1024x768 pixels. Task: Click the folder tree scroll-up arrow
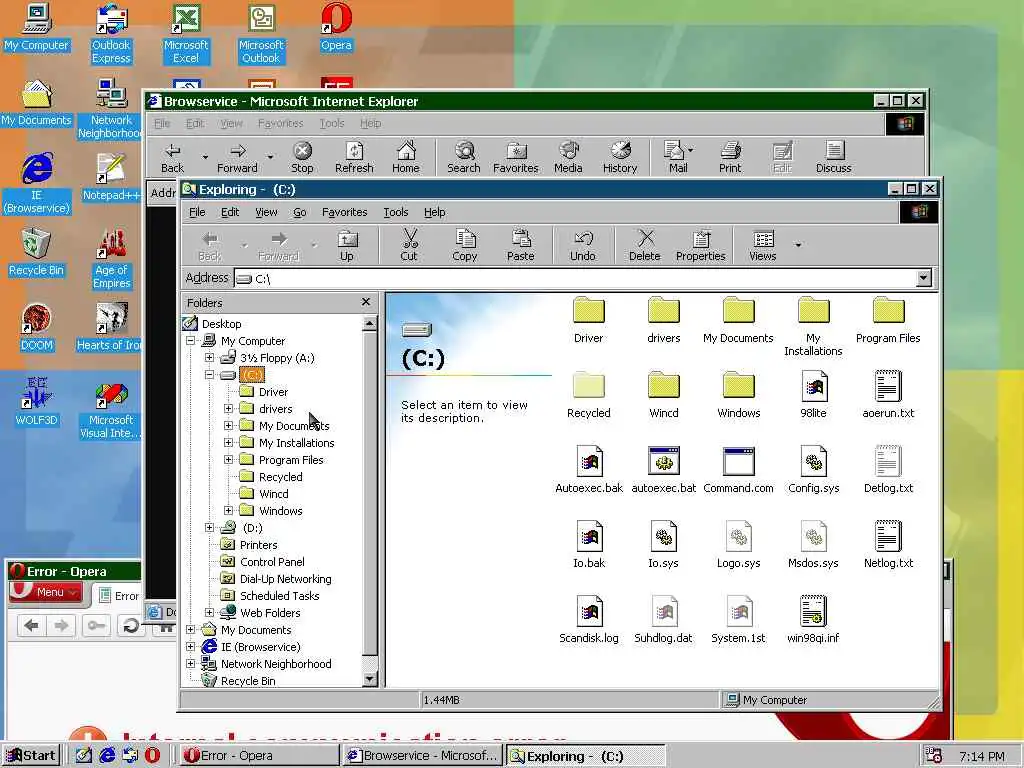click(370, 324)
